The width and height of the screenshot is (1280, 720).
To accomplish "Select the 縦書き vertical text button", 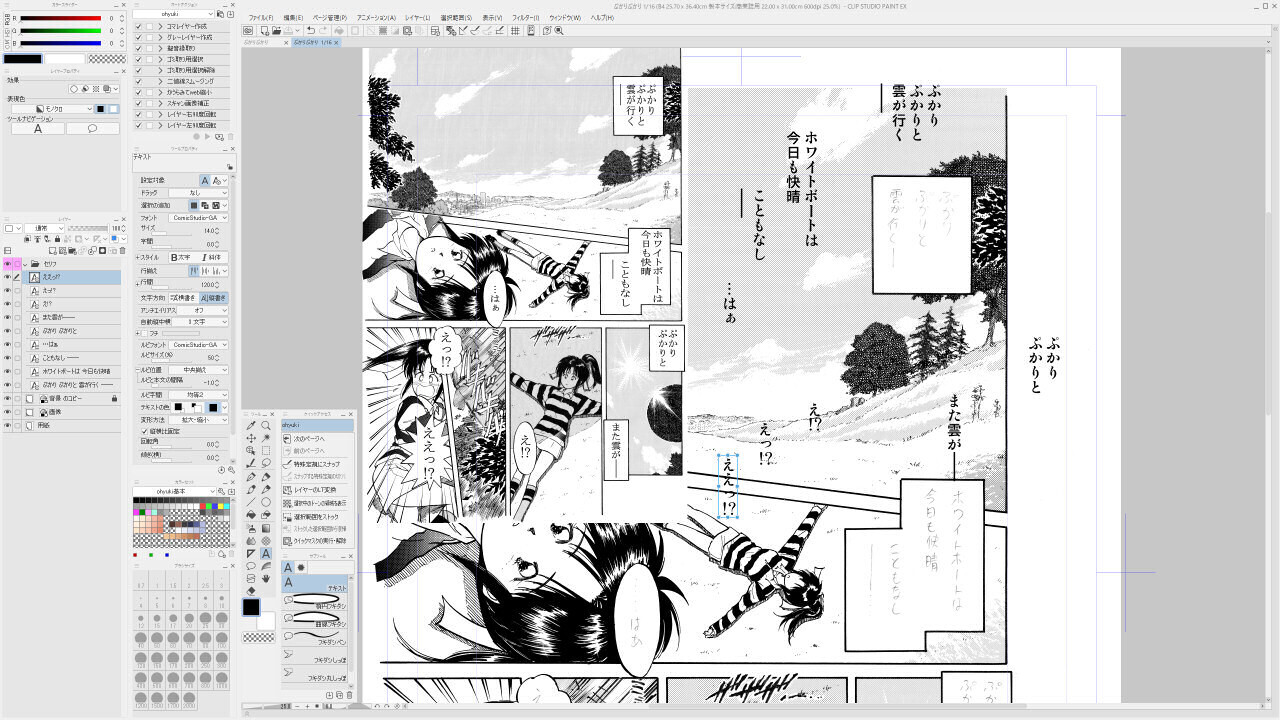I will pos(213,298).
